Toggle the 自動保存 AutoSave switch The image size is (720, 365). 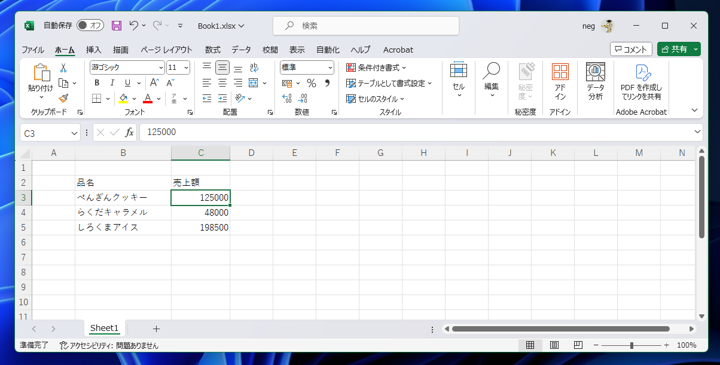[x=90, y=26]
